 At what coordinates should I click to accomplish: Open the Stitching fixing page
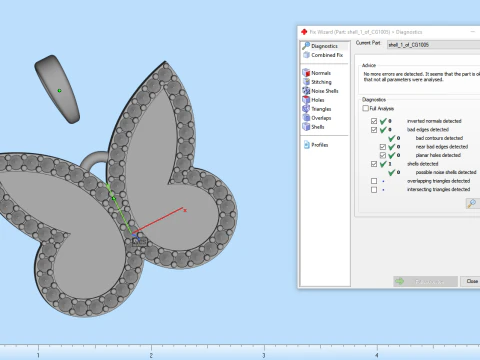(317, 82)
